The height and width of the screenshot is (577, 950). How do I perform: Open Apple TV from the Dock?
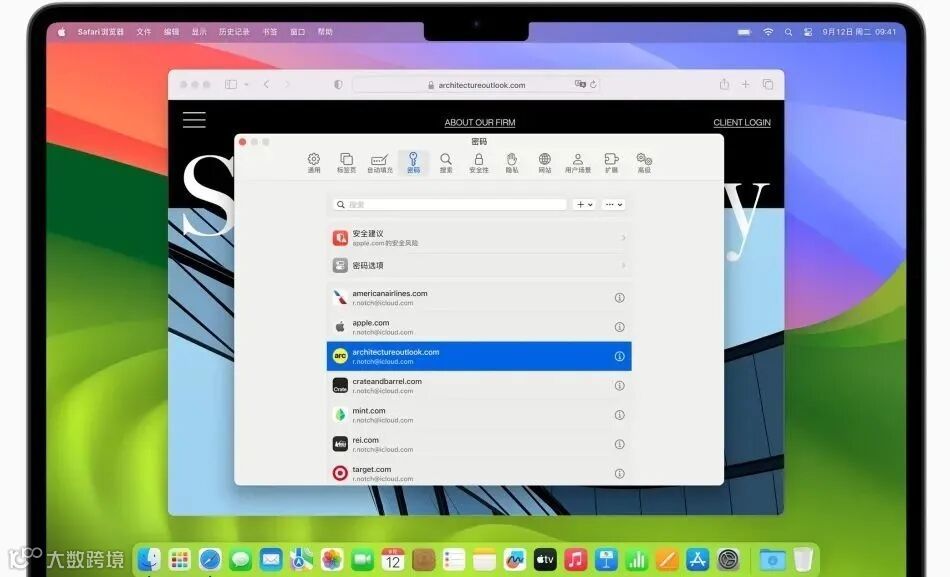pyautogui.click(x=545, y=559)
